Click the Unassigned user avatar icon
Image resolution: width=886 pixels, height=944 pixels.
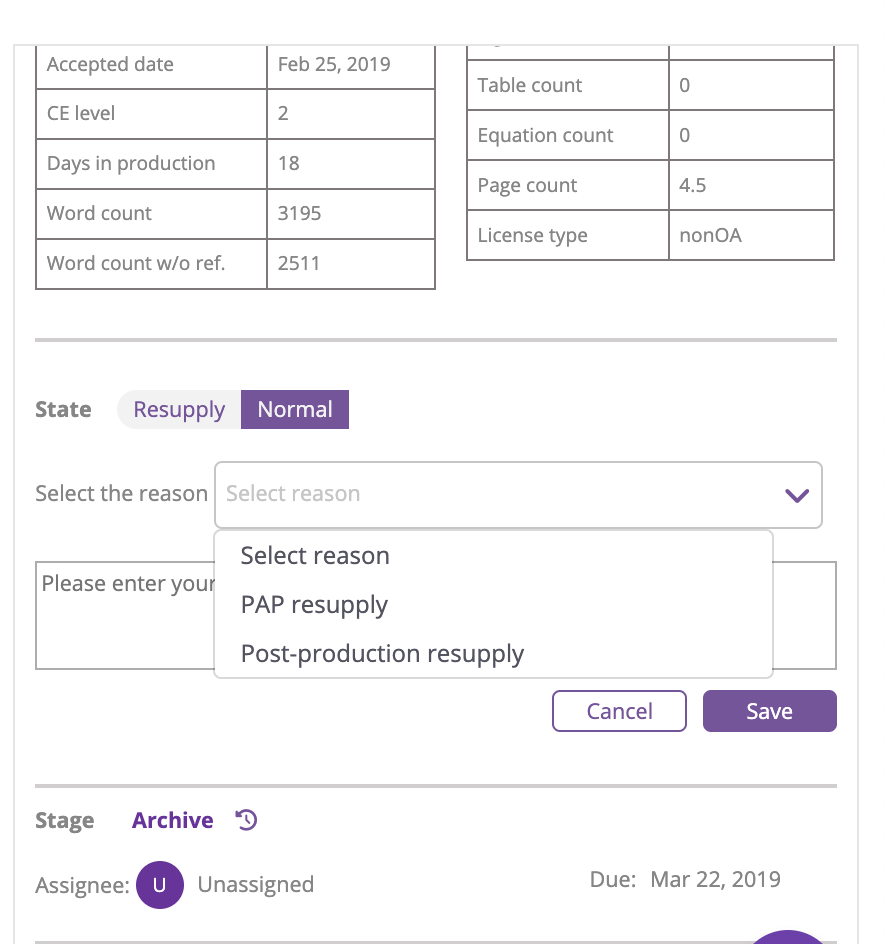point(160,884)
